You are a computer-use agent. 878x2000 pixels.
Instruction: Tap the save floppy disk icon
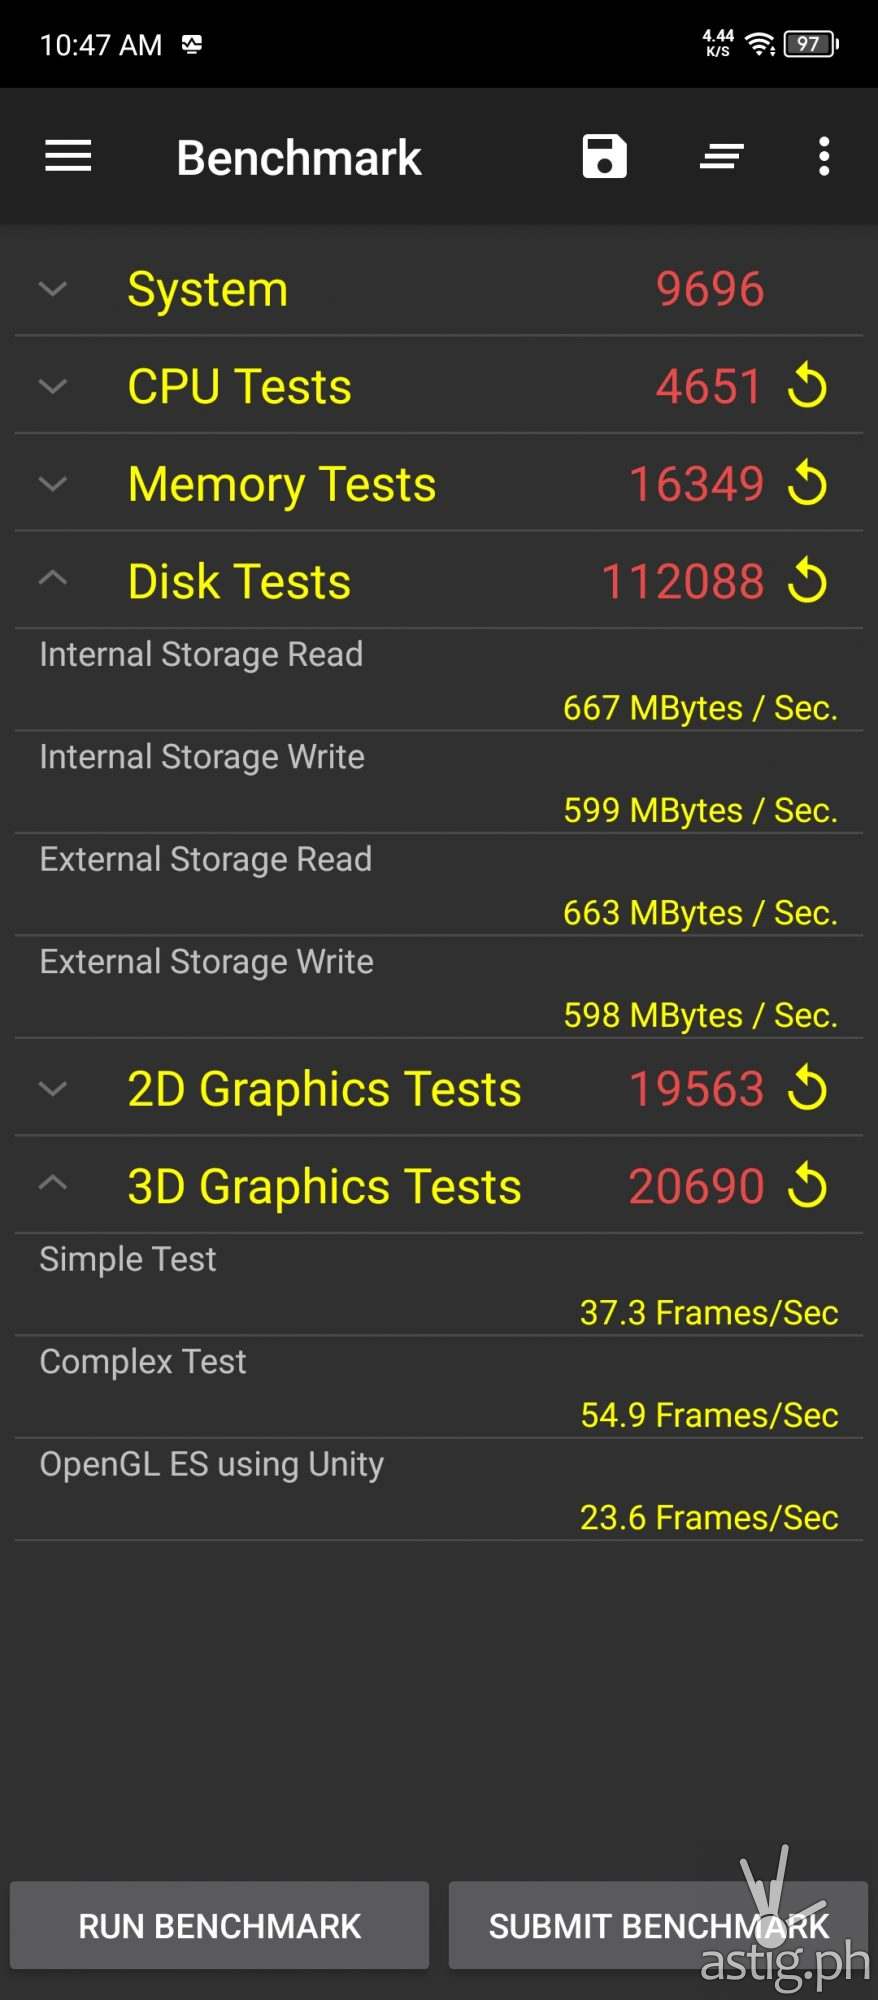604,157
